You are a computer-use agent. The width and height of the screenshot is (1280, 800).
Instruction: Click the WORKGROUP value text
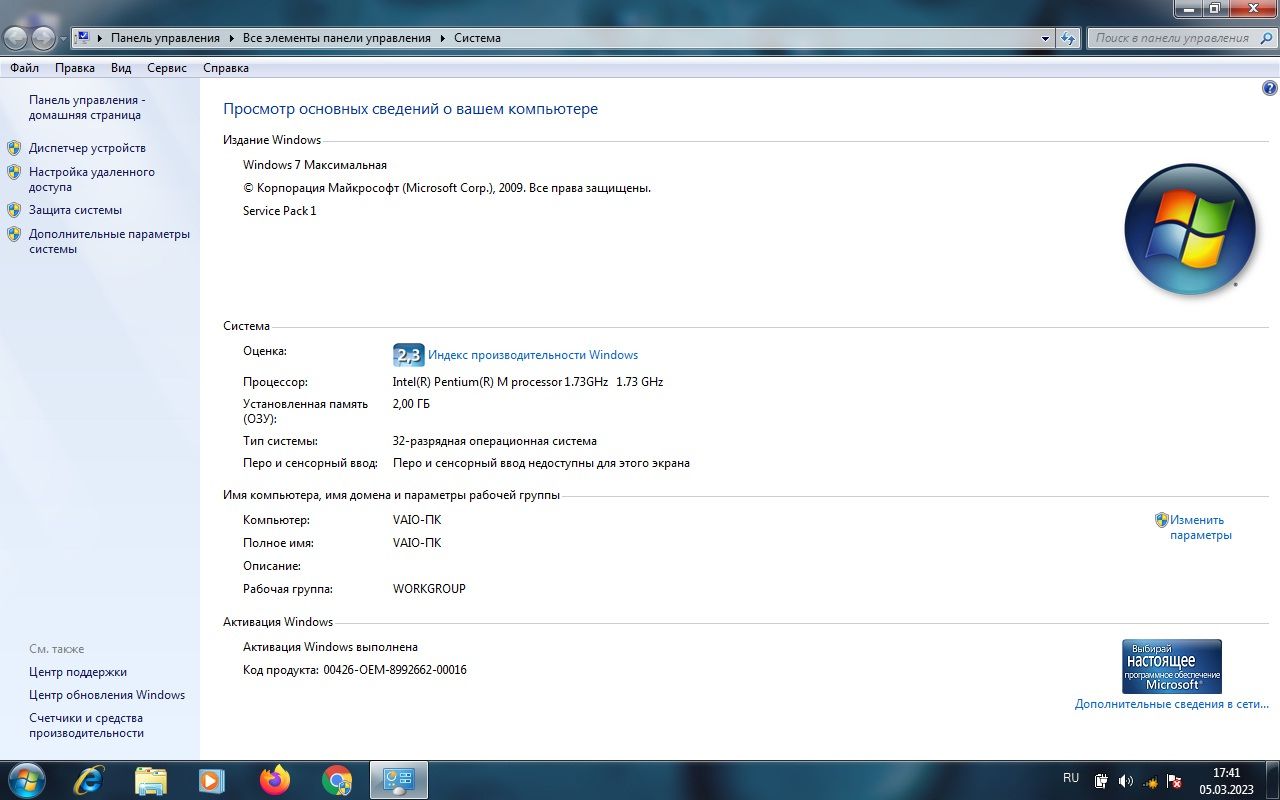[429, 589]
